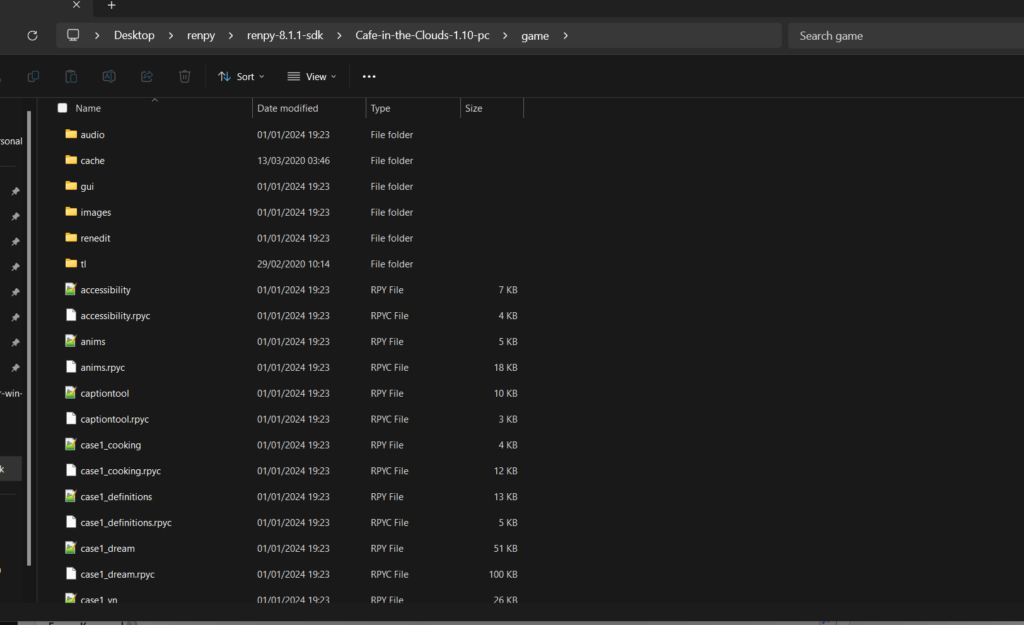Click the captiontool.rpyc file icon
The image size is (1024, 625).
pyautogui.click(x=71, y=419)
